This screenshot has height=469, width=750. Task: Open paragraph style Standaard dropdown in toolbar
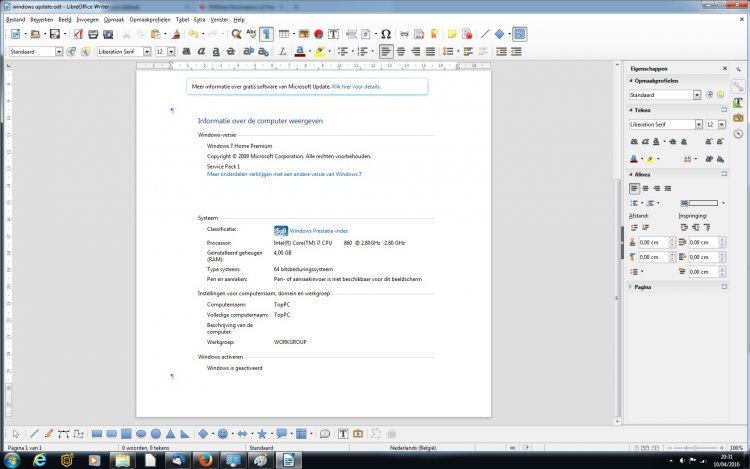pyautogui.click(x=59, y=51)
